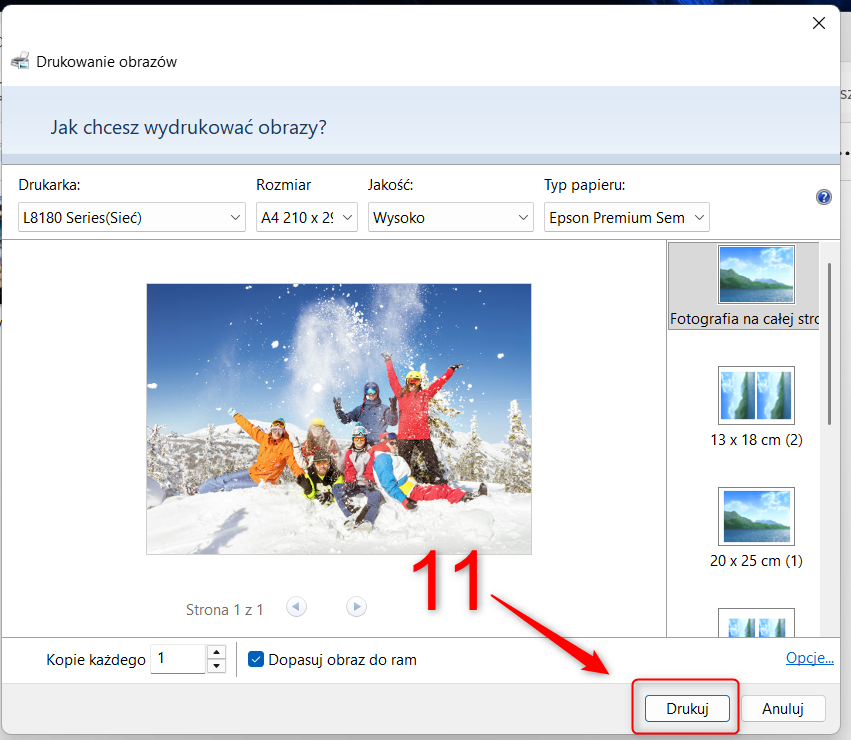The image size is (851, 740).
Task: Go to previous page arrow
Action: coord(296,606)
